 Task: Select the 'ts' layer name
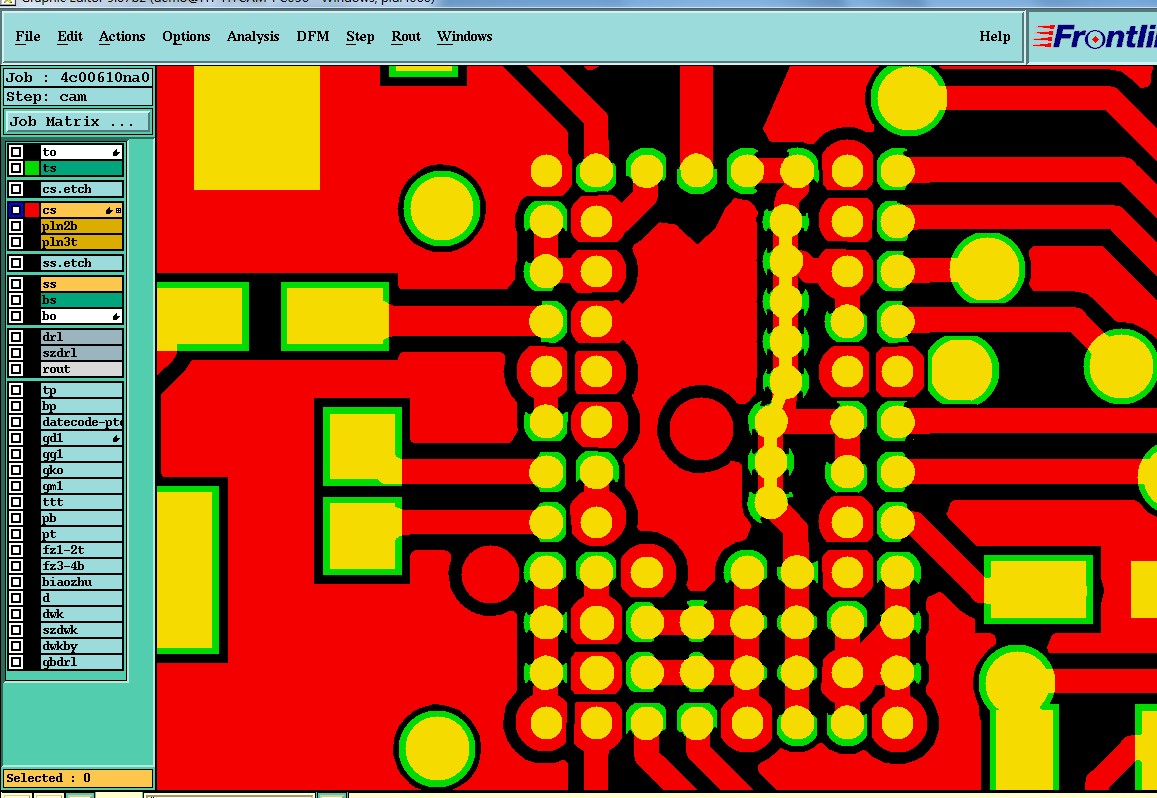click(81, 168)
